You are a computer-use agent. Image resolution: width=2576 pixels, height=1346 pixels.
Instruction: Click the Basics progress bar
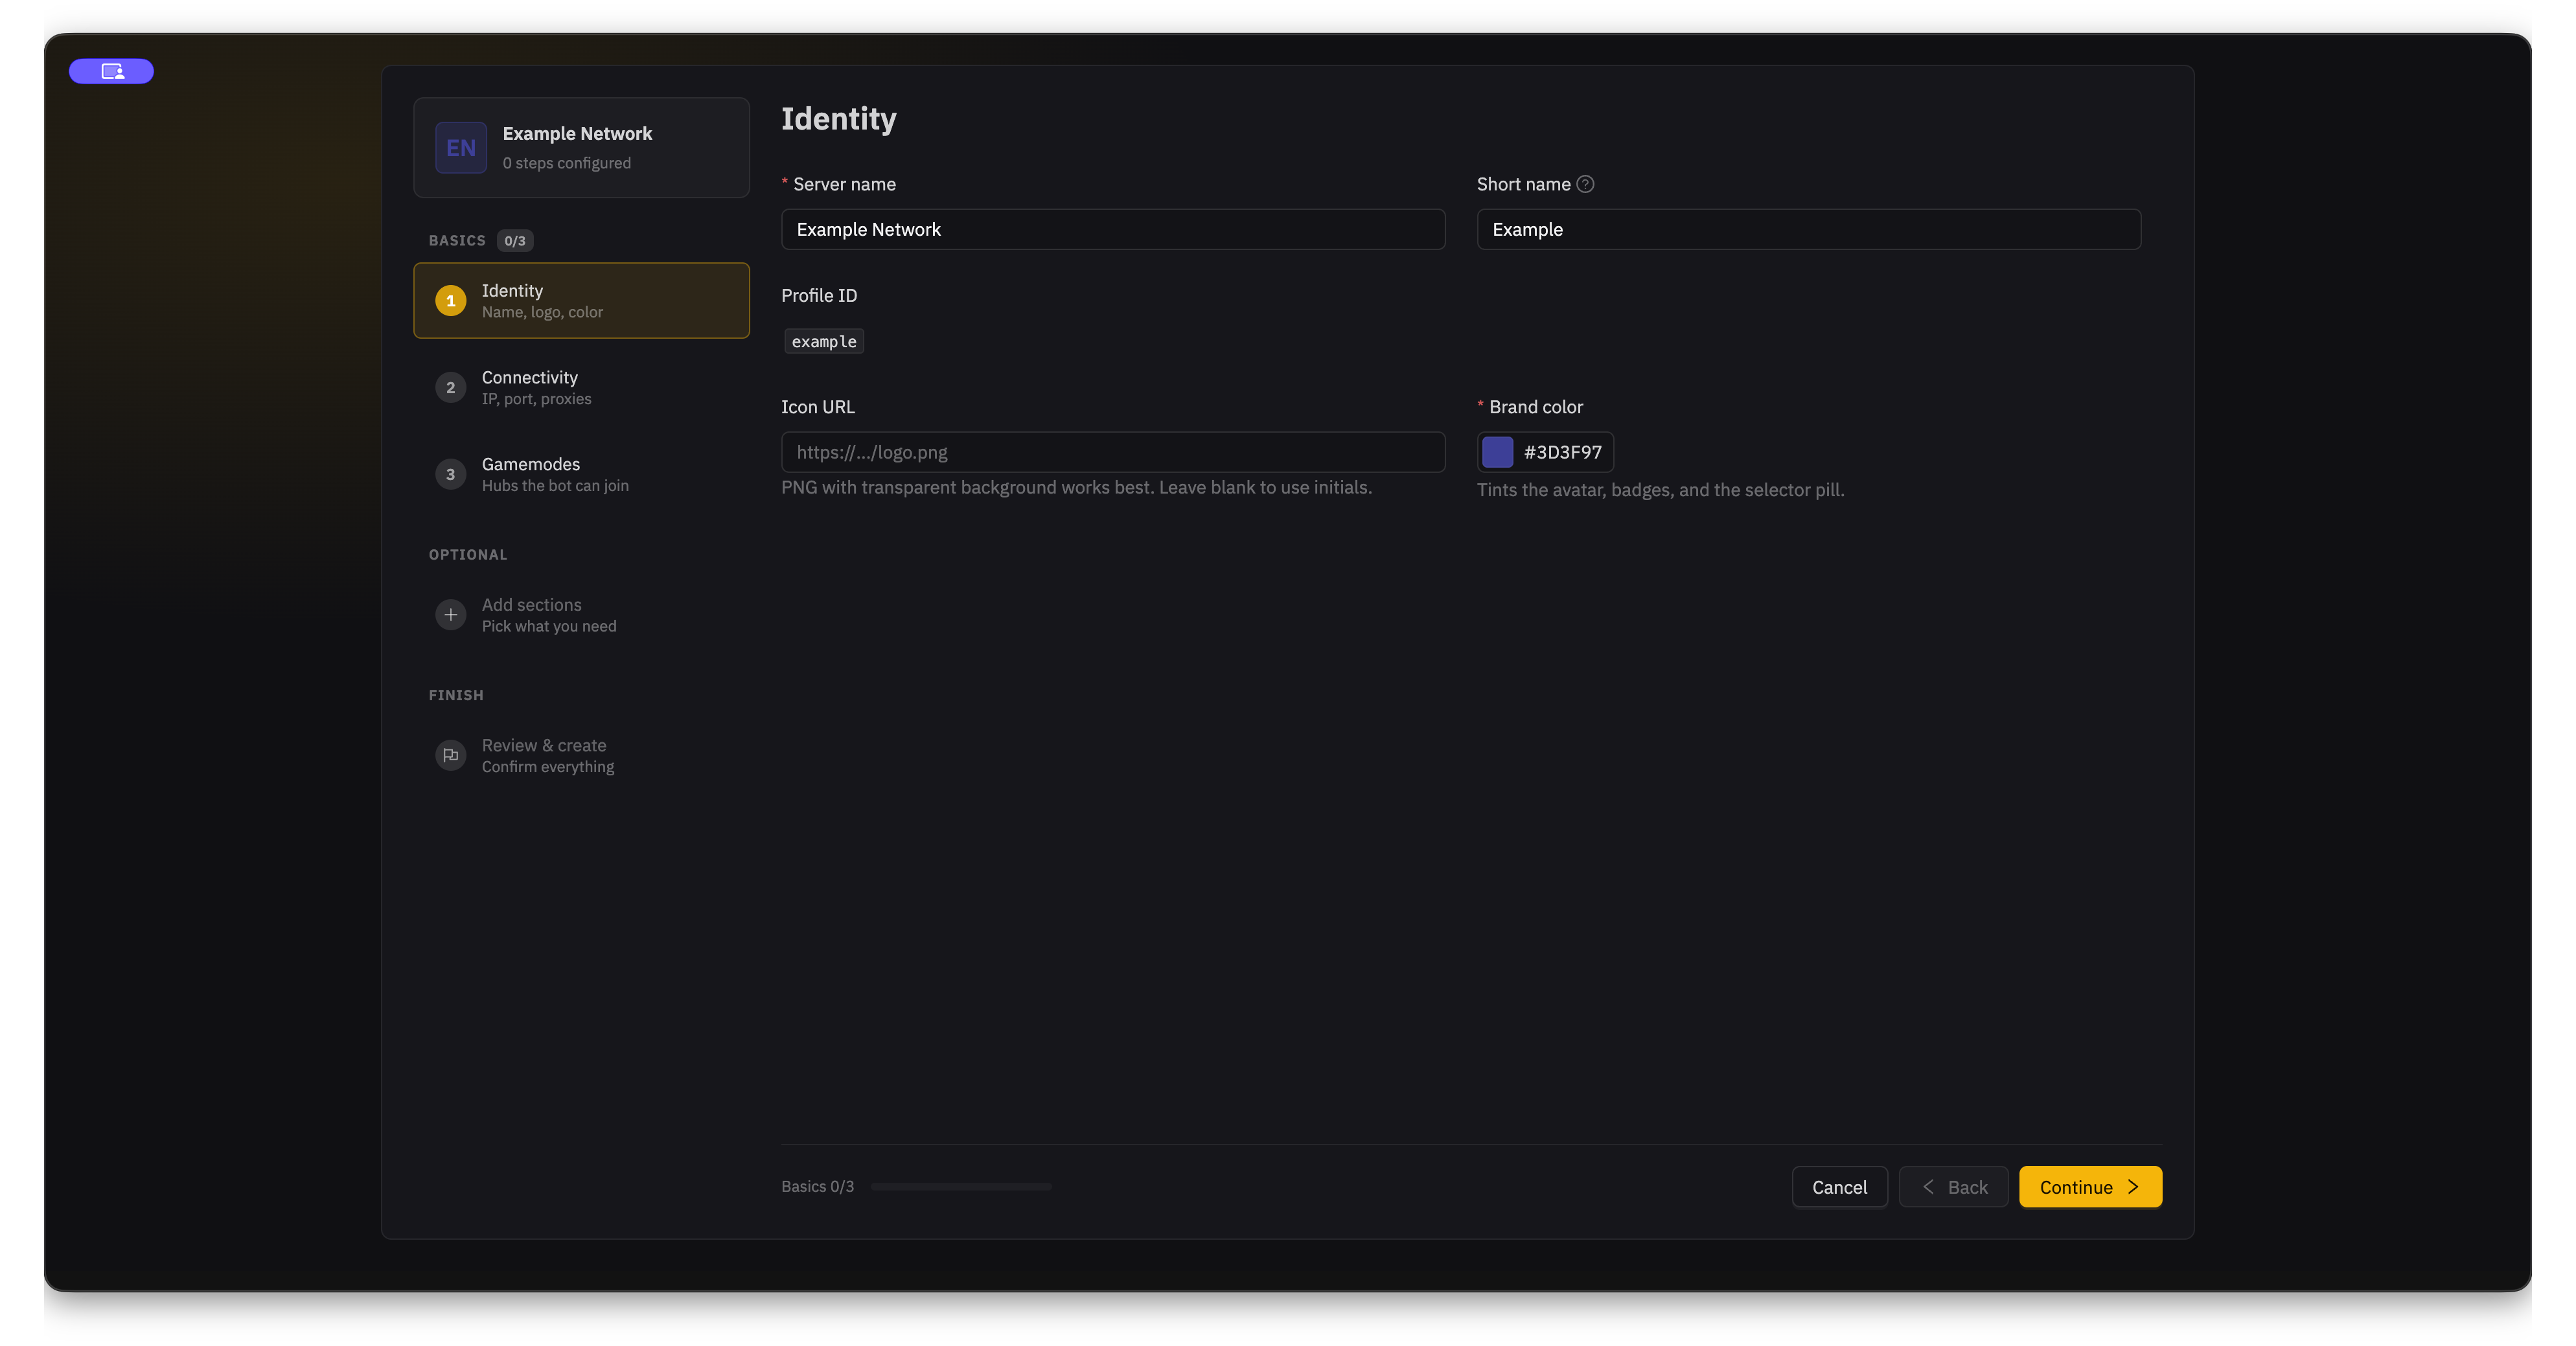(x=960, y=1187)
